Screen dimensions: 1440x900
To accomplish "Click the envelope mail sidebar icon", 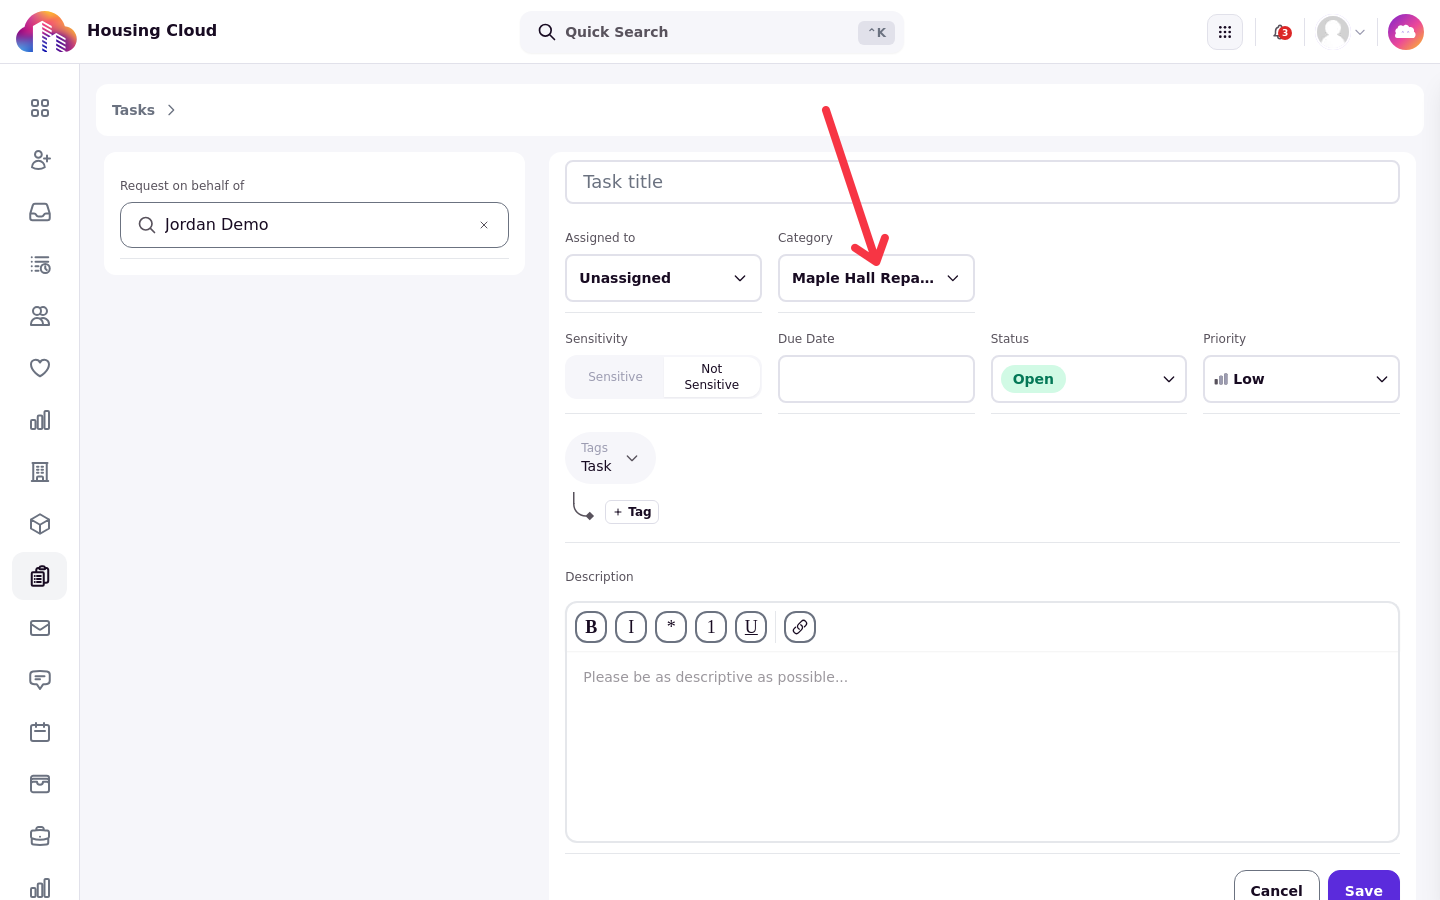I will (x=40, y=628).
